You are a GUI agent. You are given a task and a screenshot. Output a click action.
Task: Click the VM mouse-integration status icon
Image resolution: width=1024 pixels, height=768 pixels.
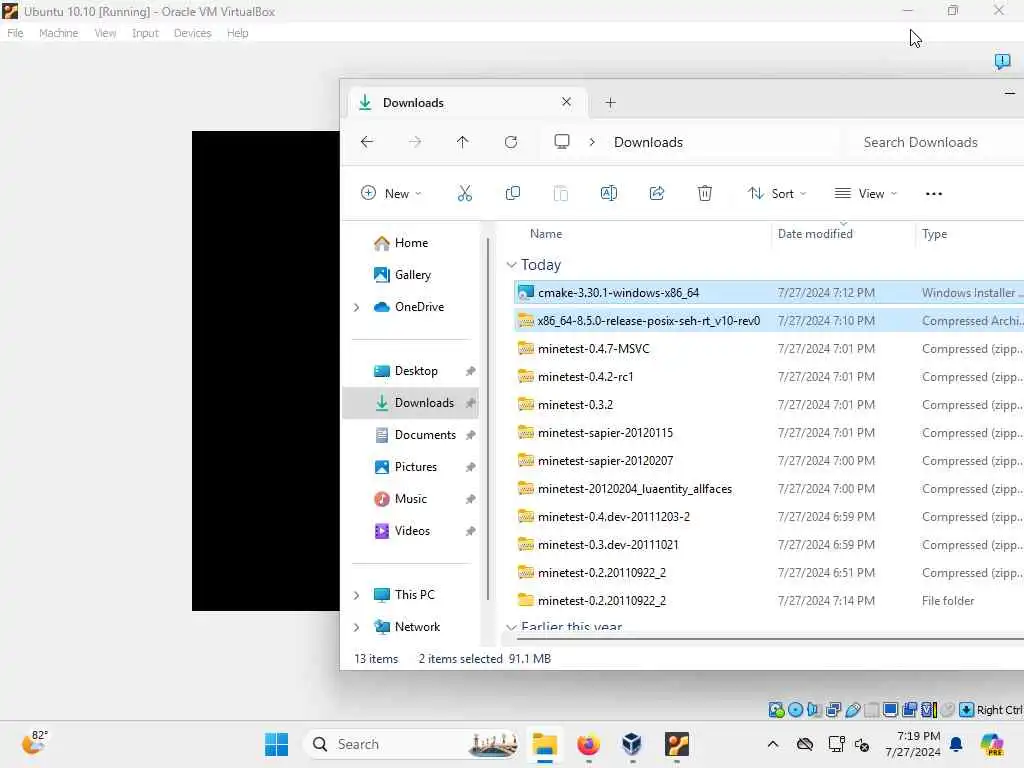click(948, 709)
